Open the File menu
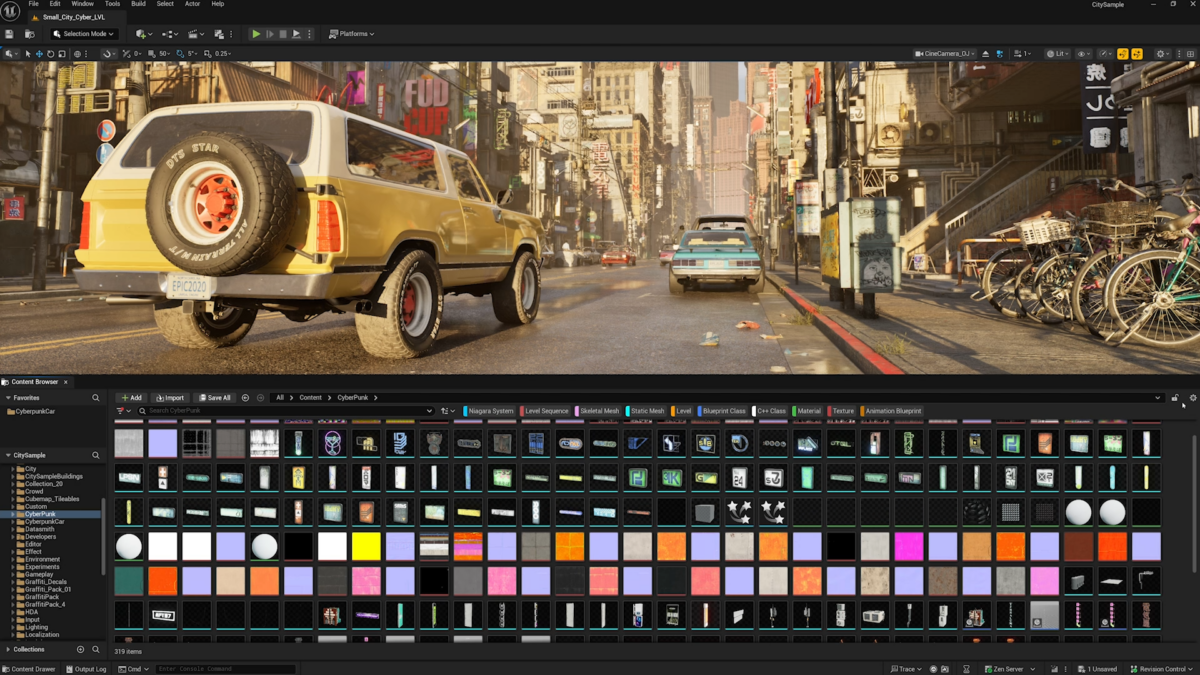Image resolution: width=1200 pixels, height=675 pixels. 33,4
